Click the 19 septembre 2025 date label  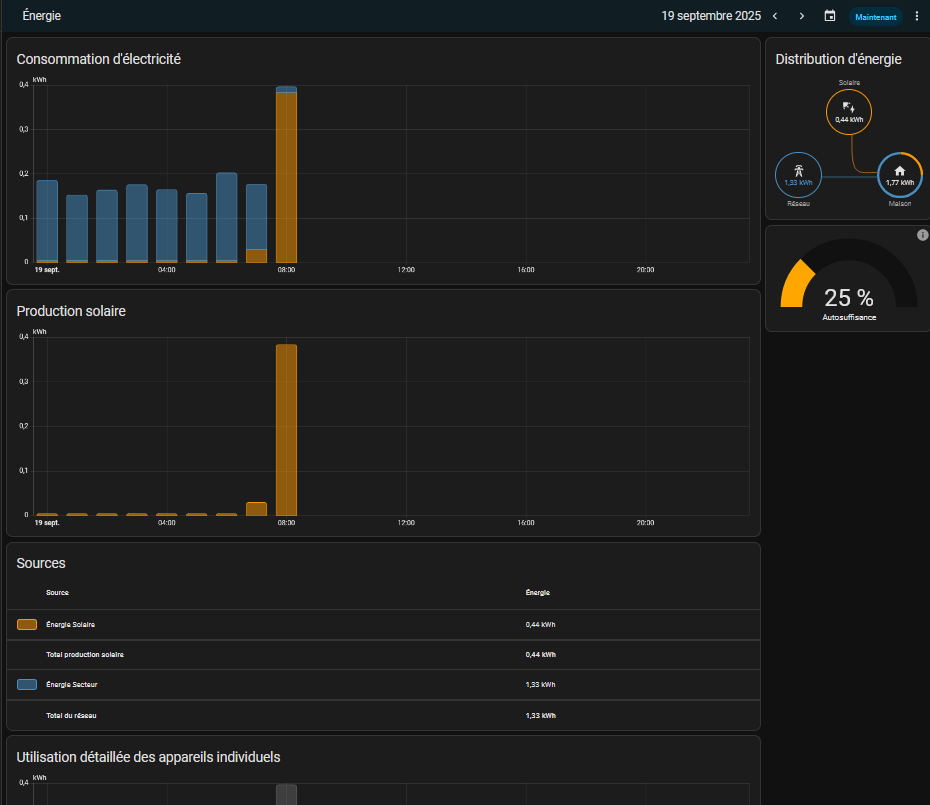(711, 16)
